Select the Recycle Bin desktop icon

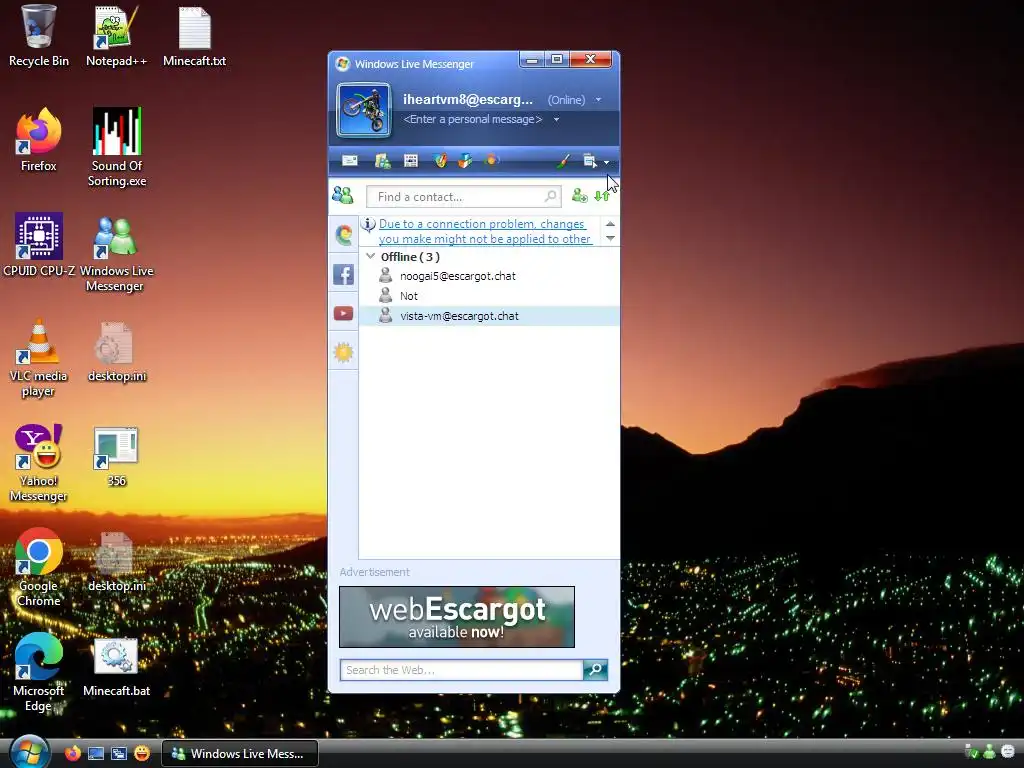tap(39, 36)
